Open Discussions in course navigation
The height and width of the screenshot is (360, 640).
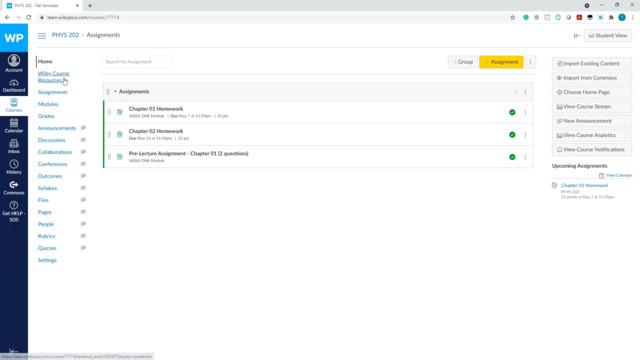click(x=51, y=140)
